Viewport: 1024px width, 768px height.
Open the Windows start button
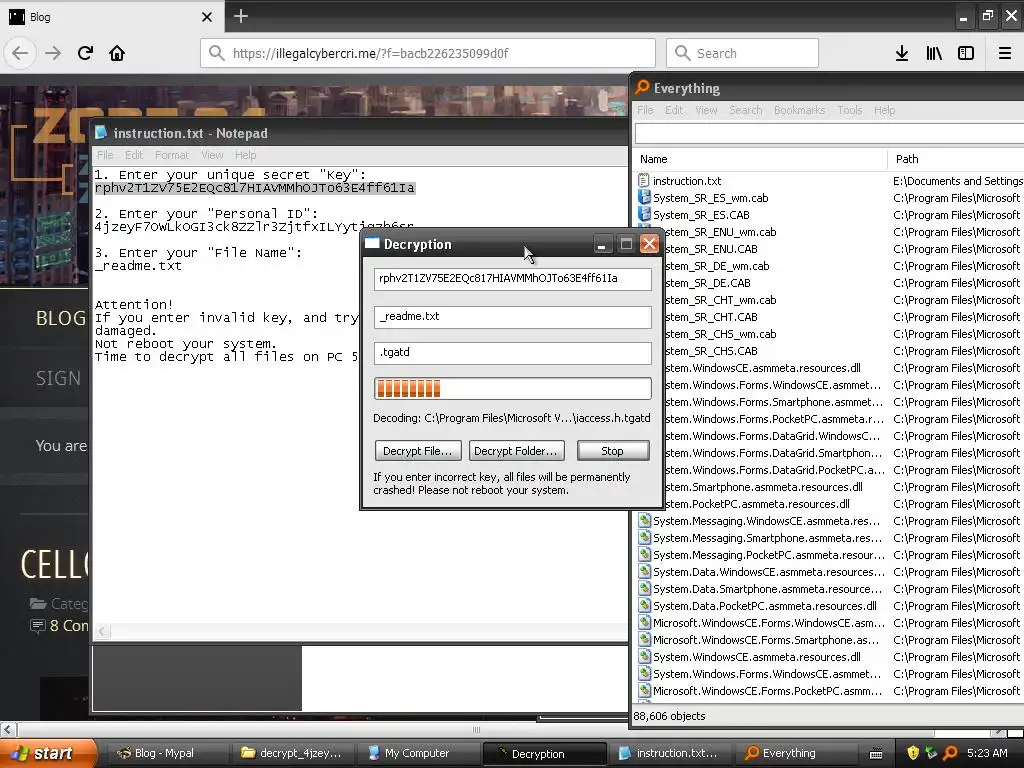point(47,753)
